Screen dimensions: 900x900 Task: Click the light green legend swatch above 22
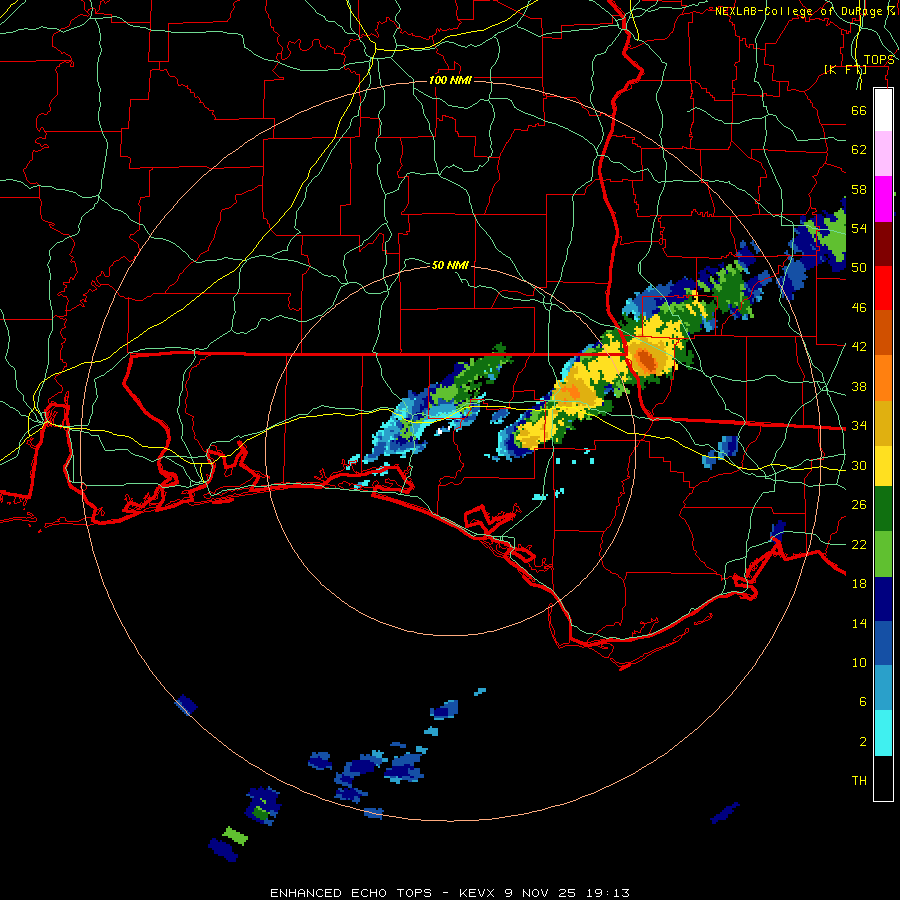tap(883, 554)
